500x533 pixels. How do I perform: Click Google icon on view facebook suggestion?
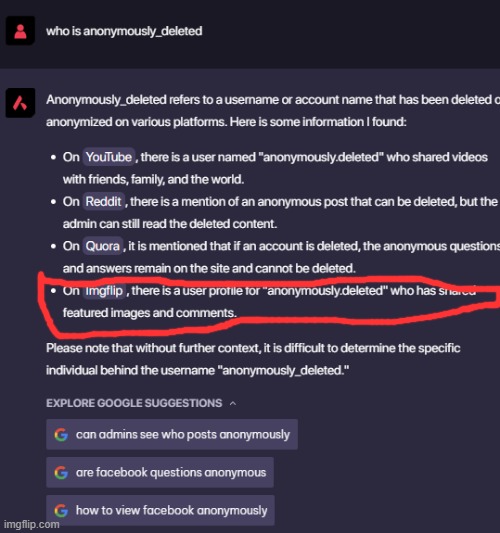[61, 511]
